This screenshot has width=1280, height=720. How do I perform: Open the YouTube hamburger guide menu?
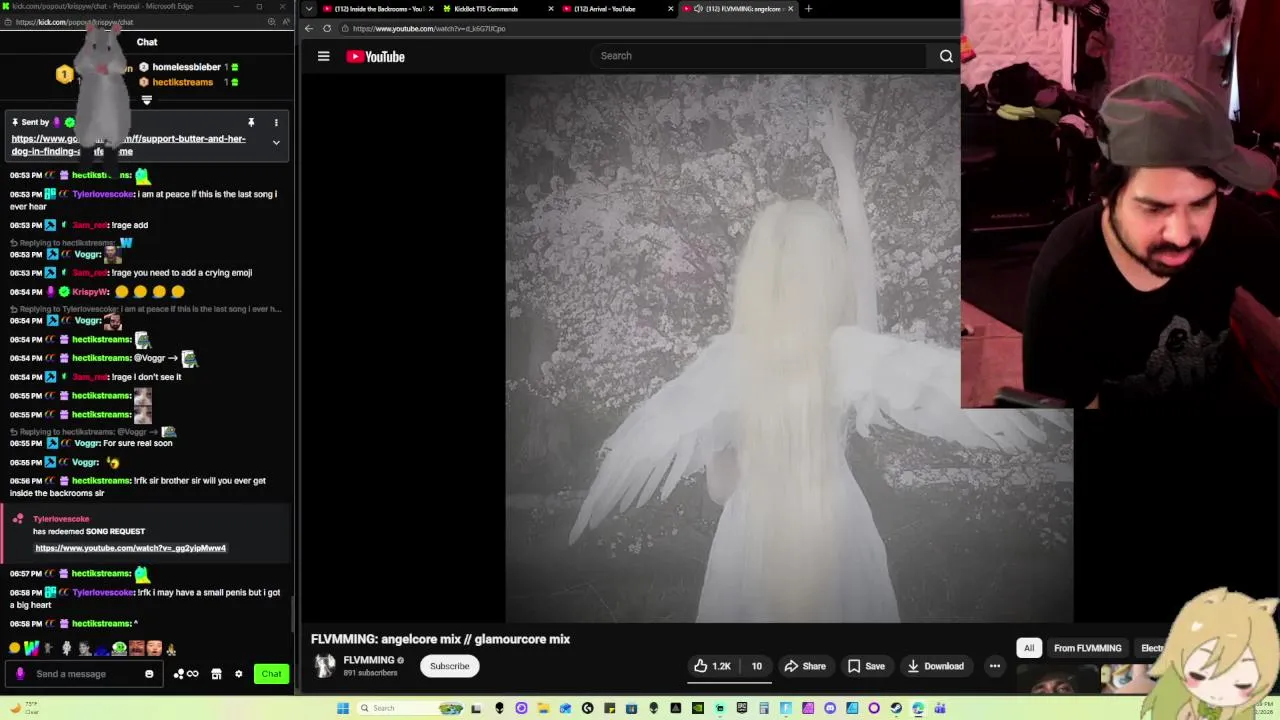(x=323, y=56)
